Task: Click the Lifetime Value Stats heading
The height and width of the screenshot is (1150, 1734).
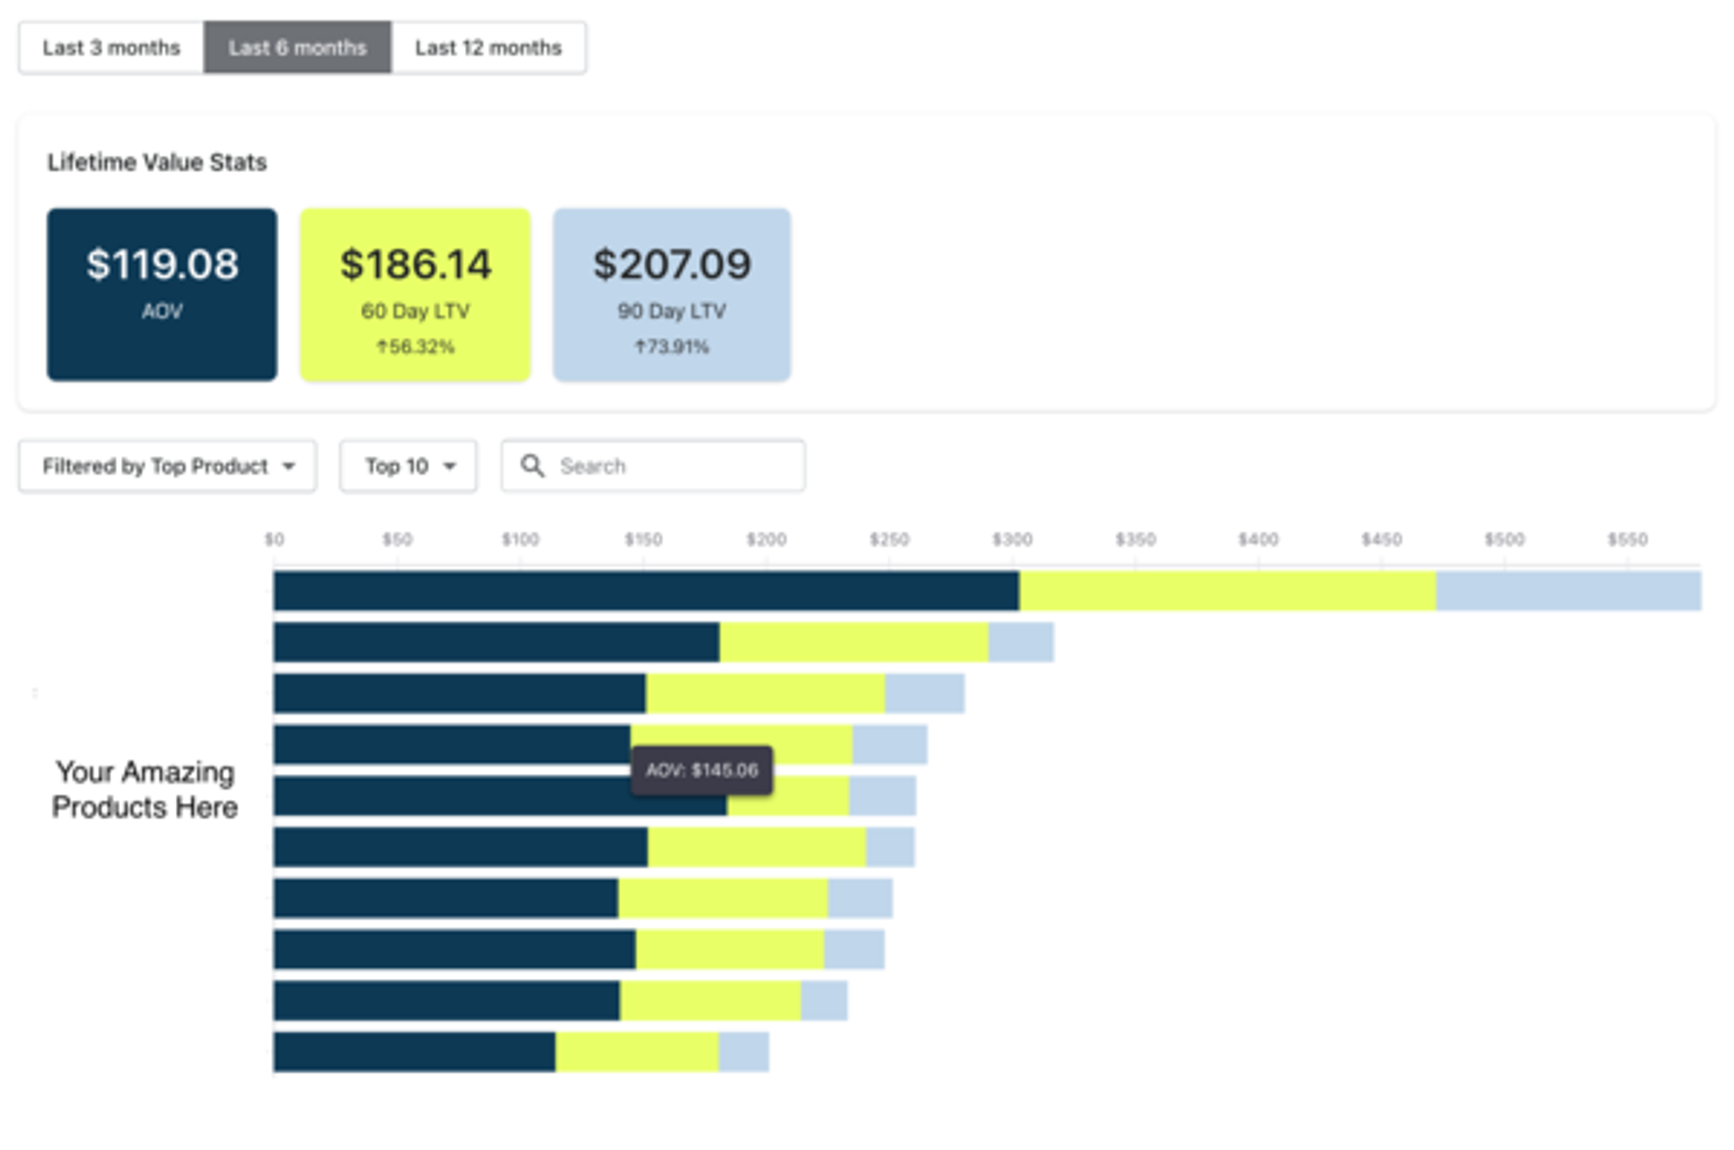Action: 157,162
